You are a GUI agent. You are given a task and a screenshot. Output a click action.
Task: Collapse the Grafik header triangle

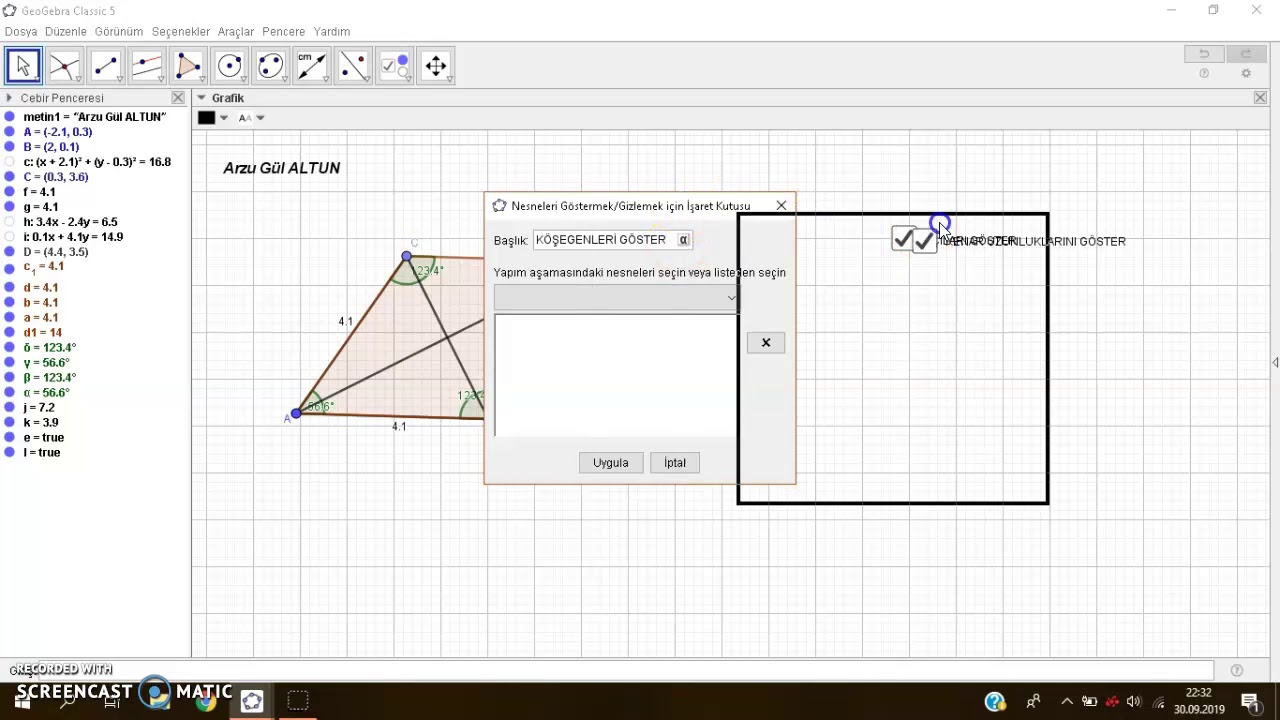tap(201, 98)
